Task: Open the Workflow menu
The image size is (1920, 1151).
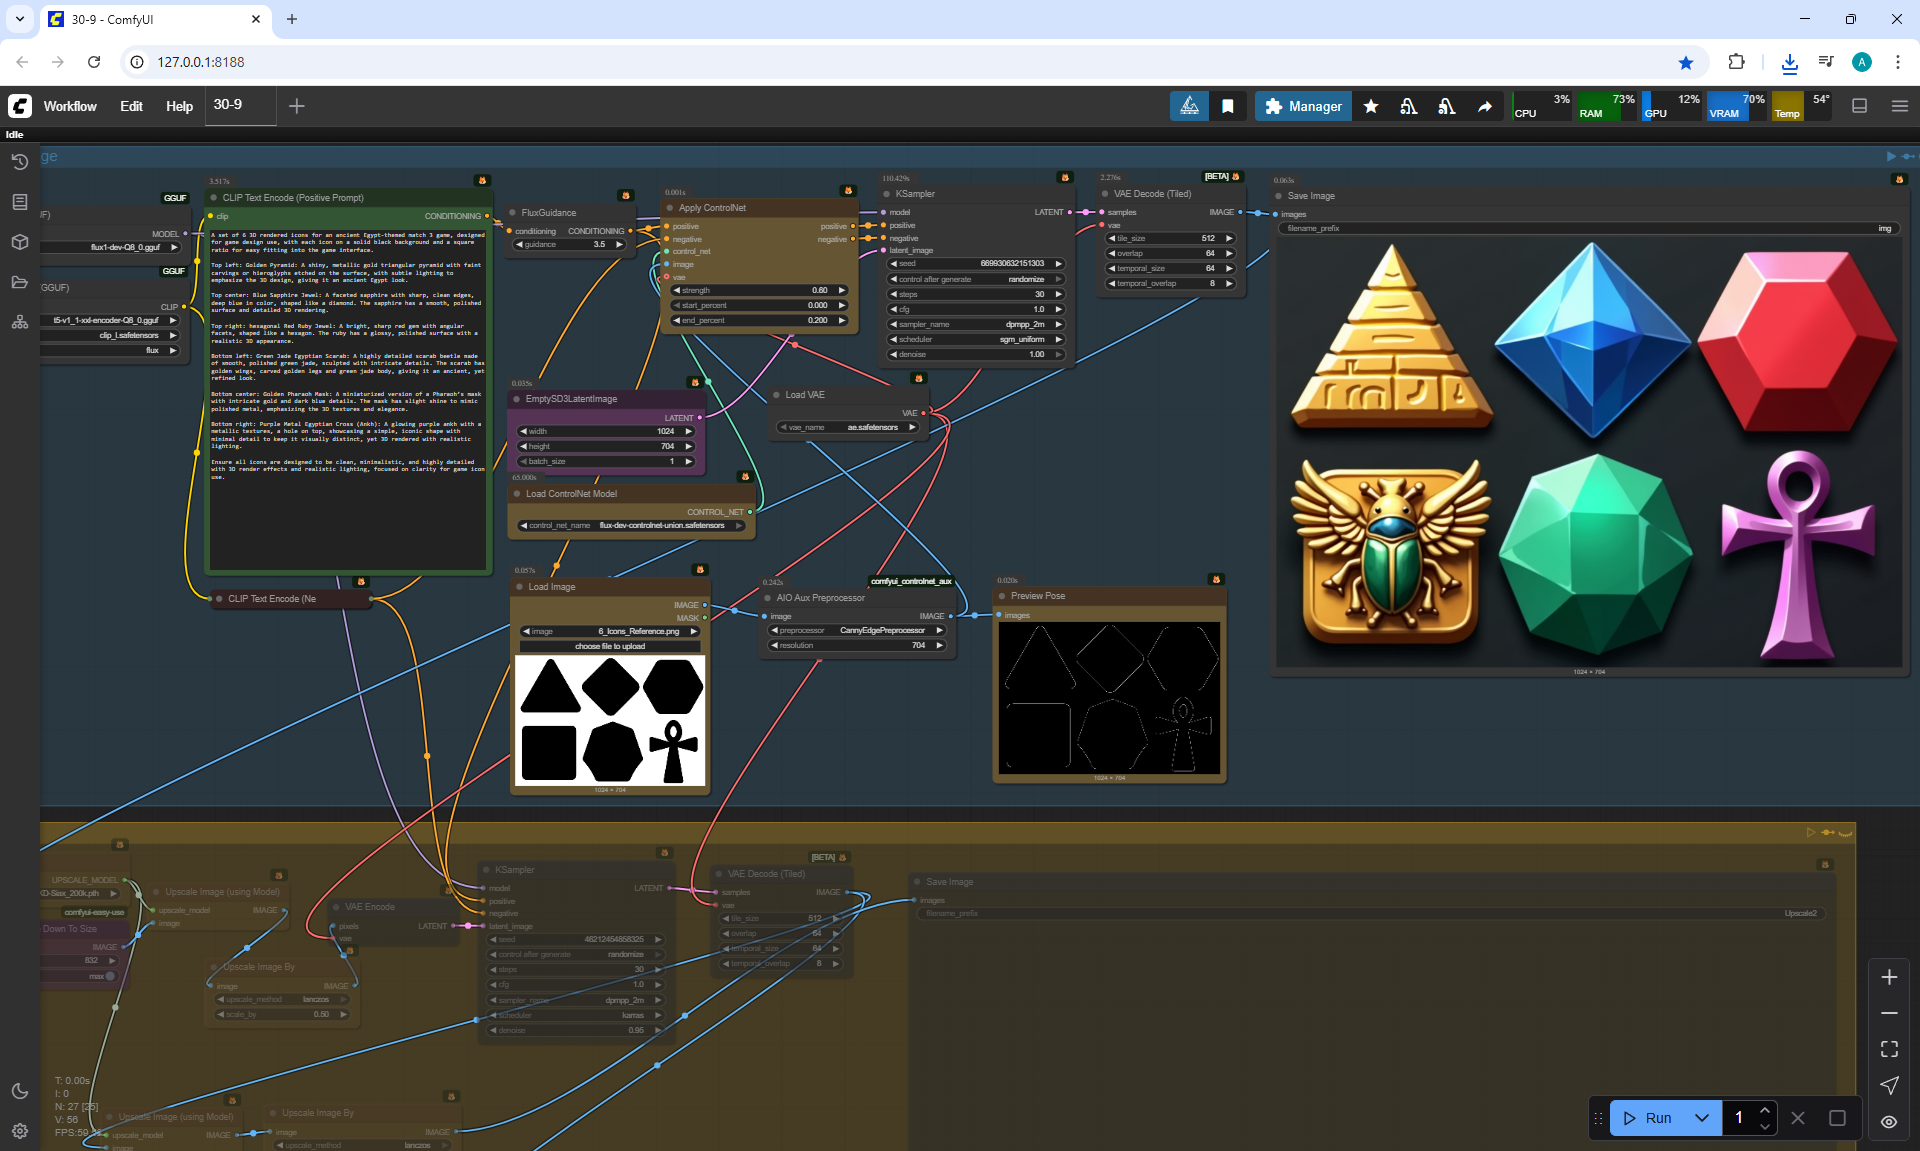Action: point(70,106)
